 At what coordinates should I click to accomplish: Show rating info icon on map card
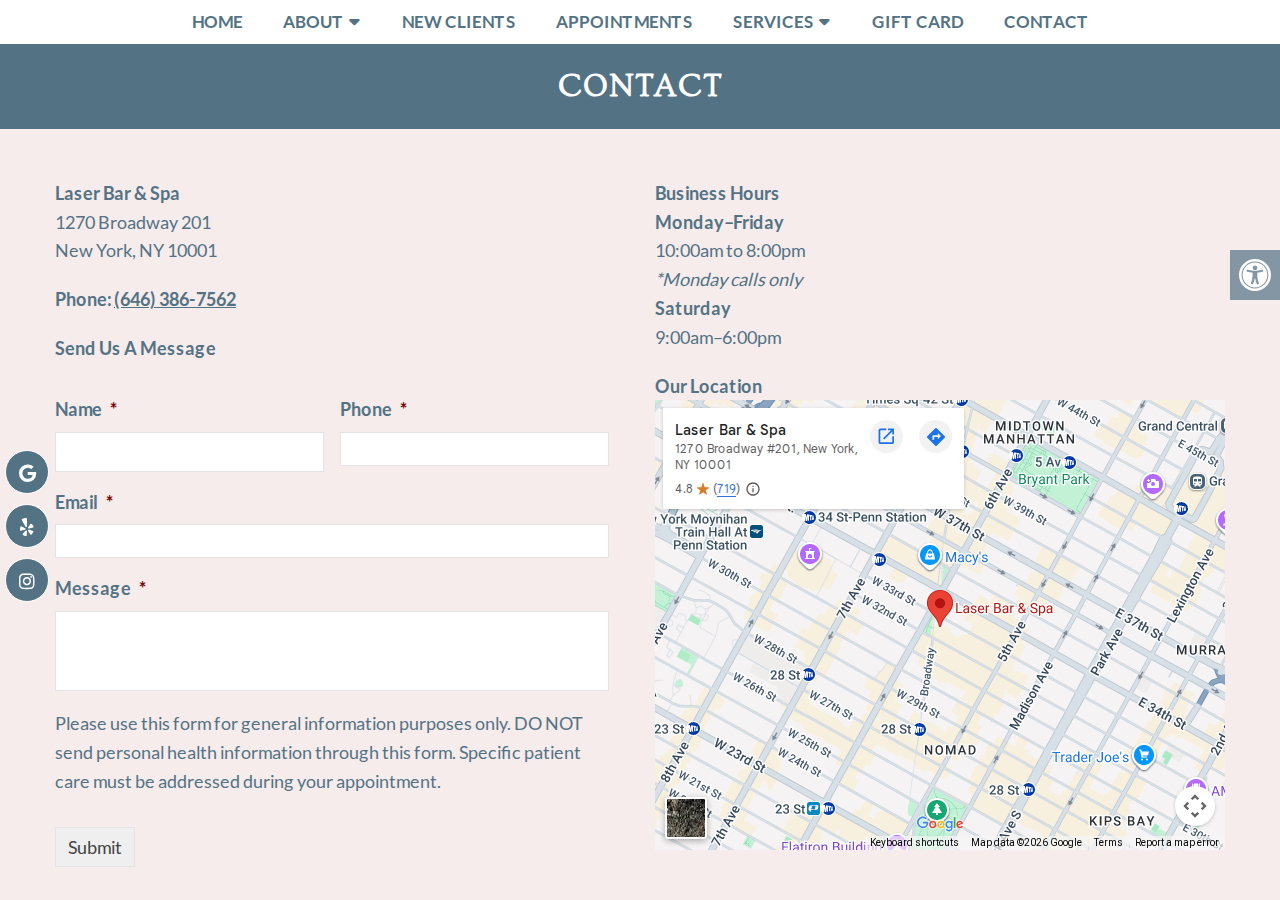(753, 489)
